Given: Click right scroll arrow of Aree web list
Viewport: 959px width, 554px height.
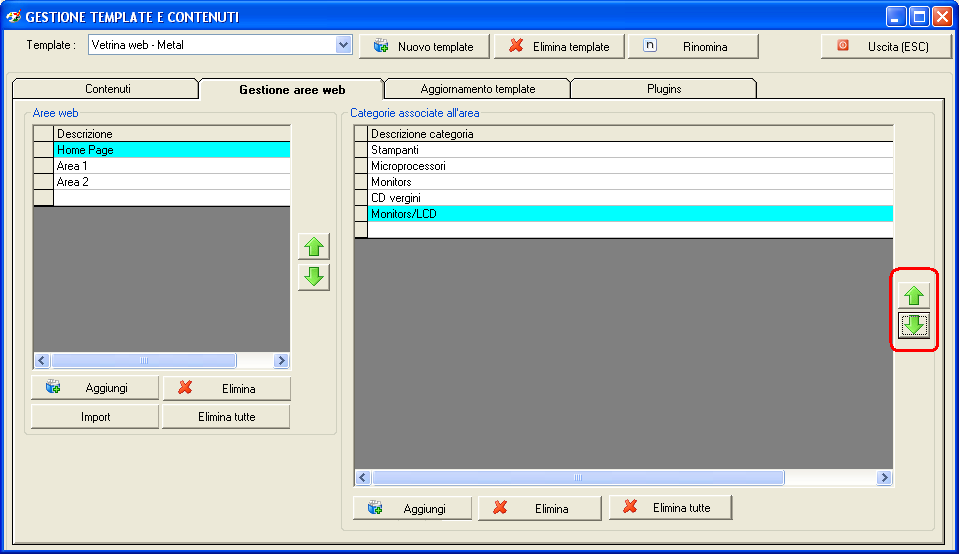Looking at the screenshot, I should [281, 360].
